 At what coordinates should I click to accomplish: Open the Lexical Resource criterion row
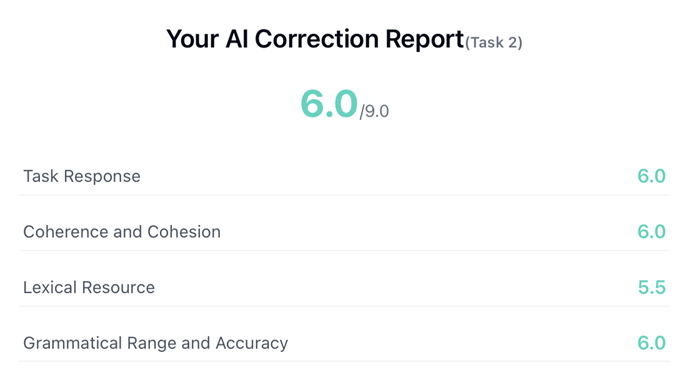tap(345, 287)
